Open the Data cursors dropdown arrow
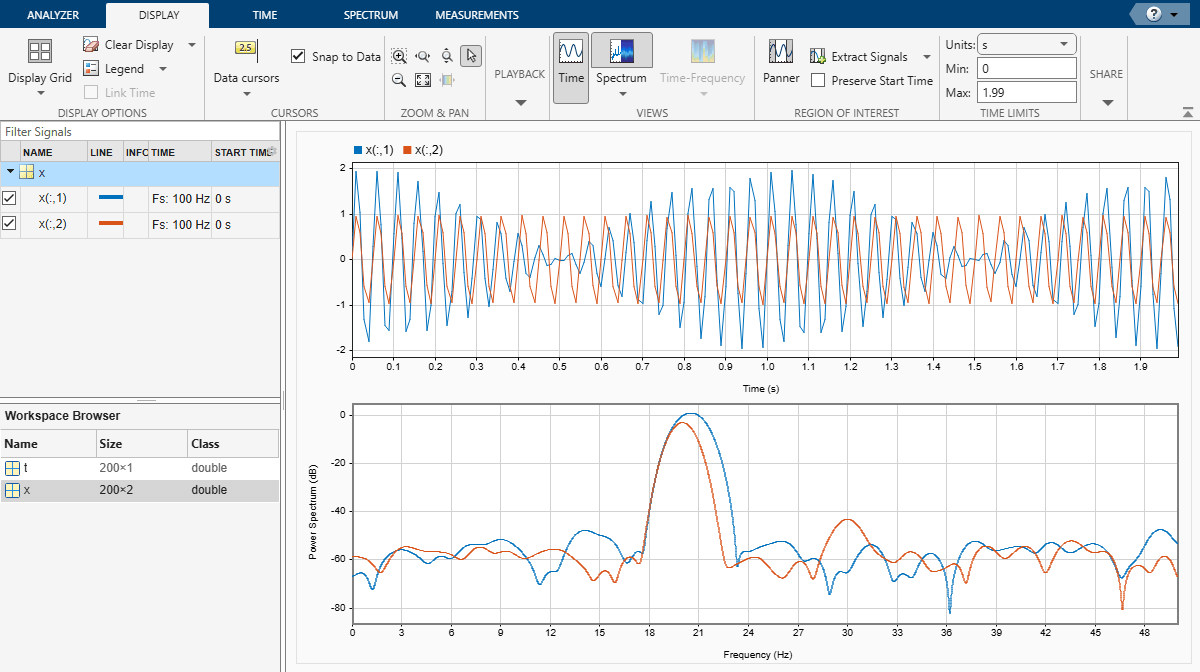 pyautogui.click(x=246, y=93)
